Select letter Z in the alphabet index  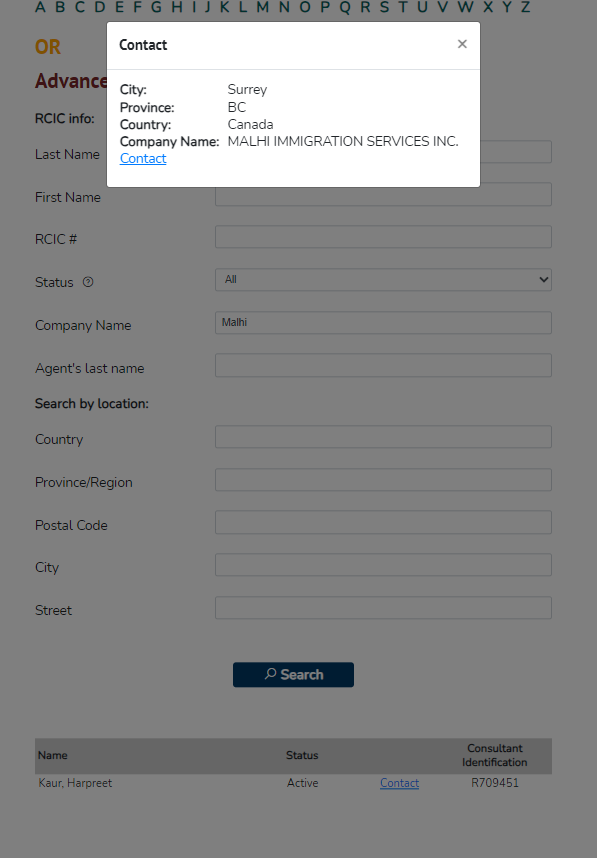(525, 7)
